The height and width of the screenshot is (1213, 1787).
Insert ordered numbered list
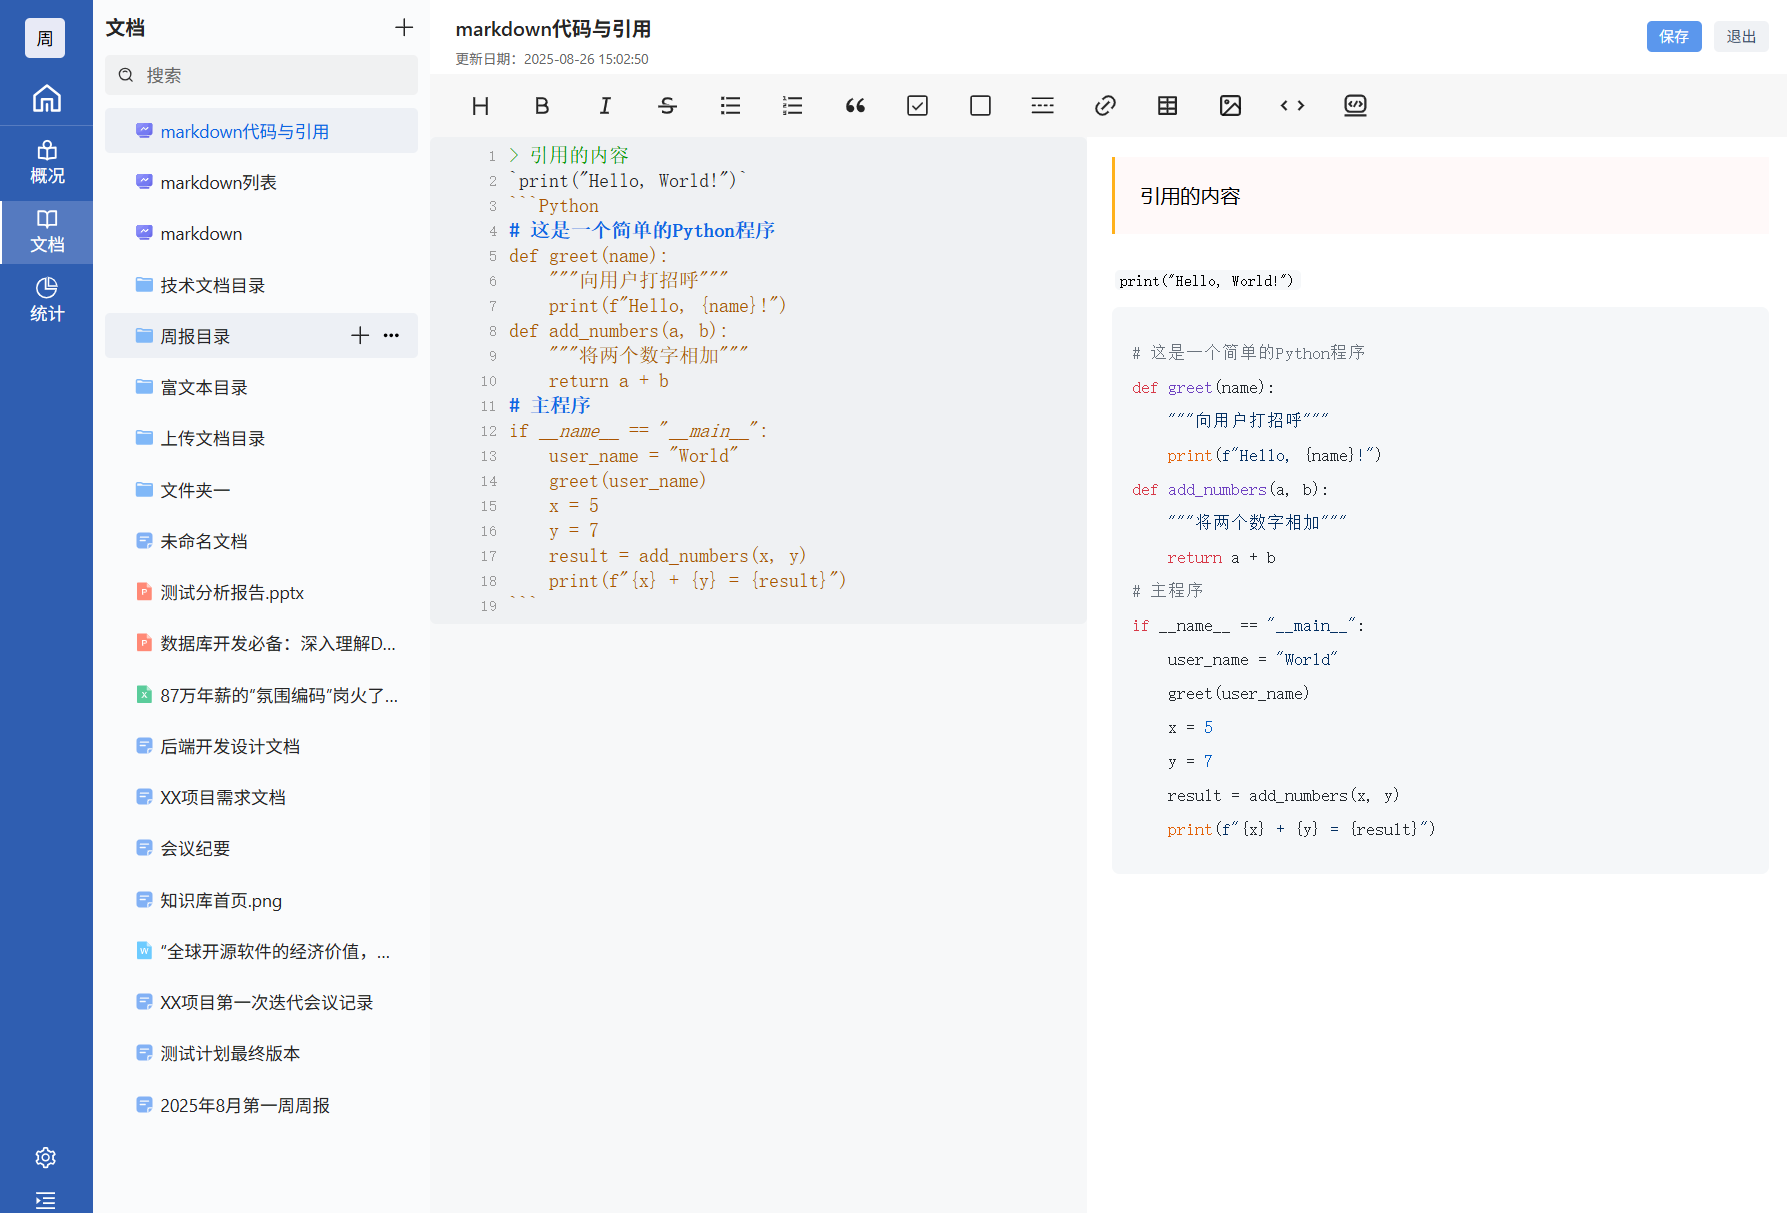tap(792, 106)
